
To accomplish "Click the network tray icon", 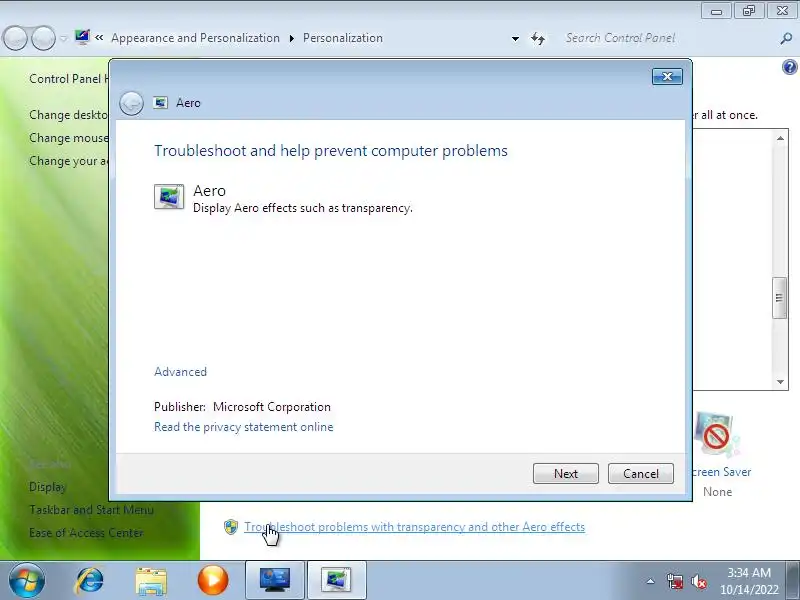I will (x=675, y=581).
